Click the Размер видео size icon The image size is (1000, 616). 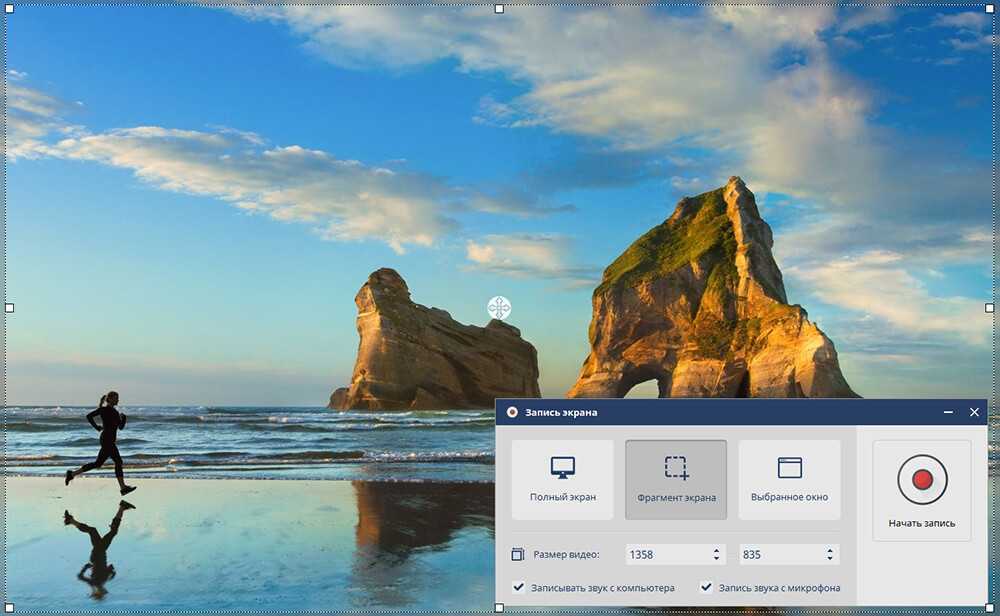(x=517, y=554)
